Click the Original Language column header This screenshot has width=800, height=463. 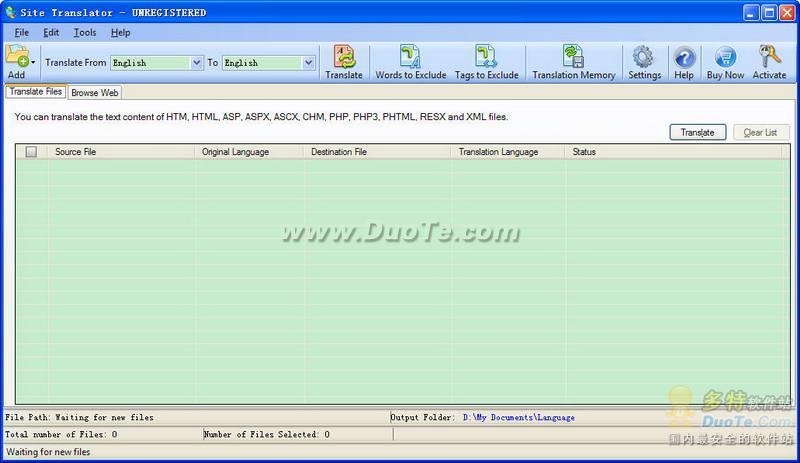[249, 152]
